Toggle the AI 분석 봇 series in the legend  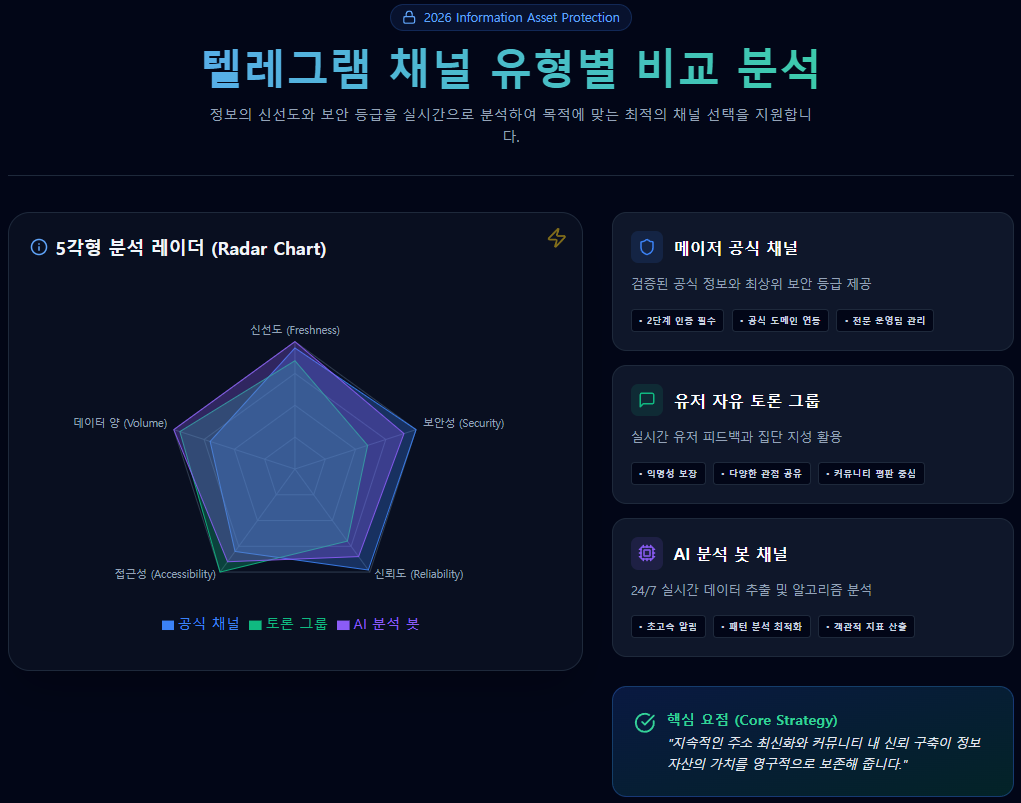point(380,624)
